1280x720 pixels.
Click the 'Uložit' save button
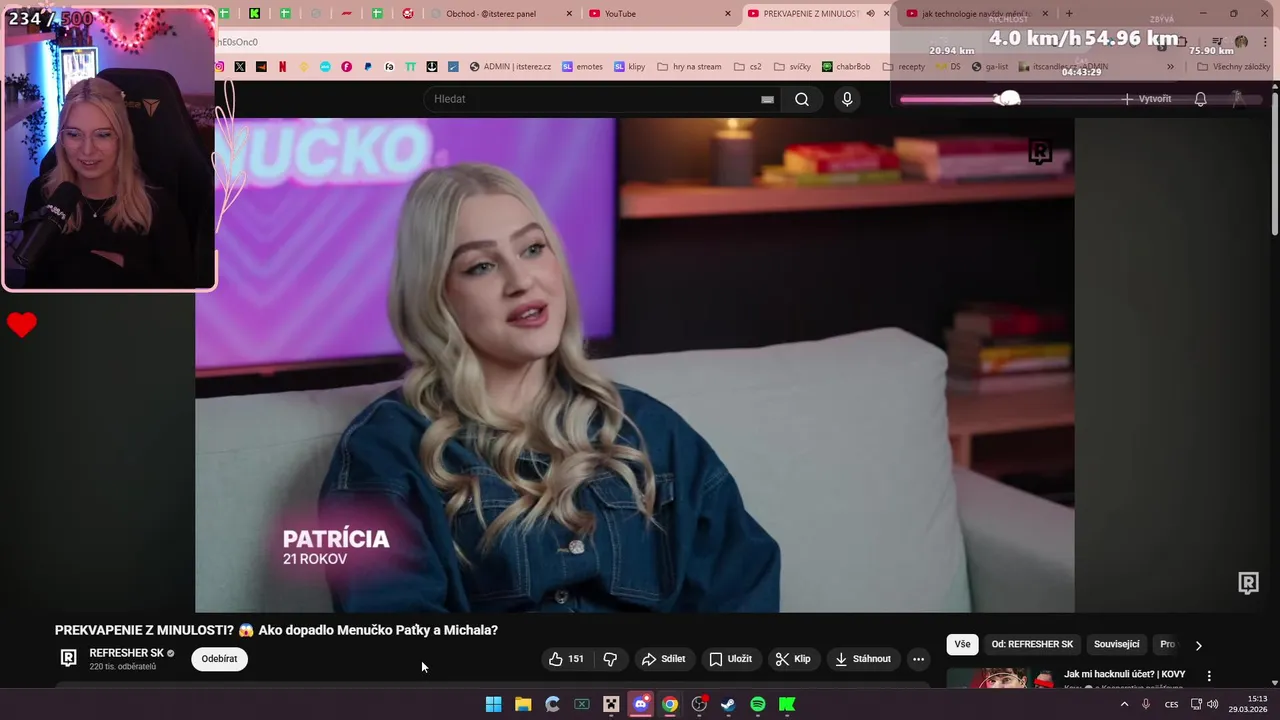730,659
